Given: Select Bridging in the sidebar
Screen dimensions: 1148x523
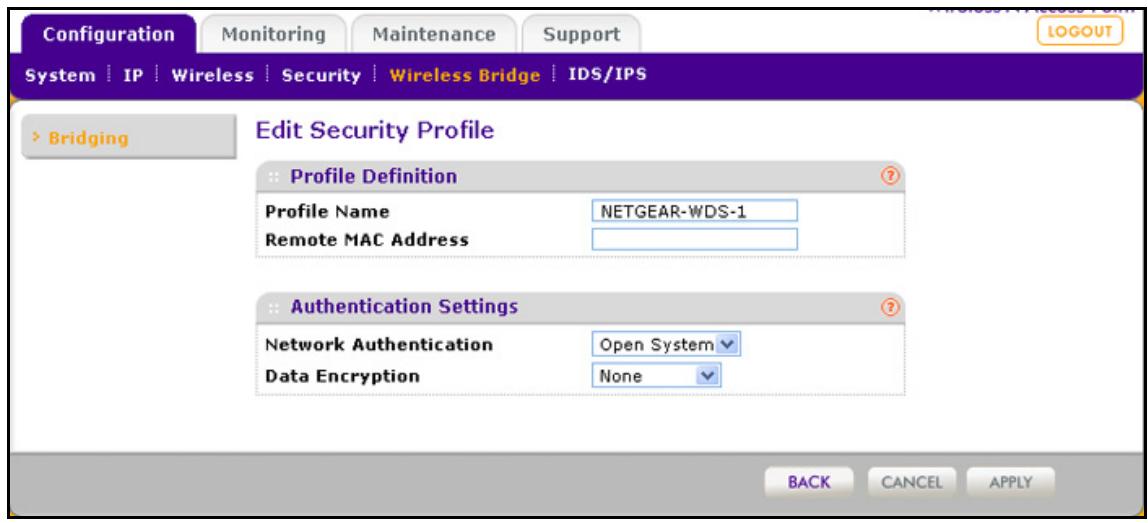Looking at the screenshot, I should pos(129,138).
